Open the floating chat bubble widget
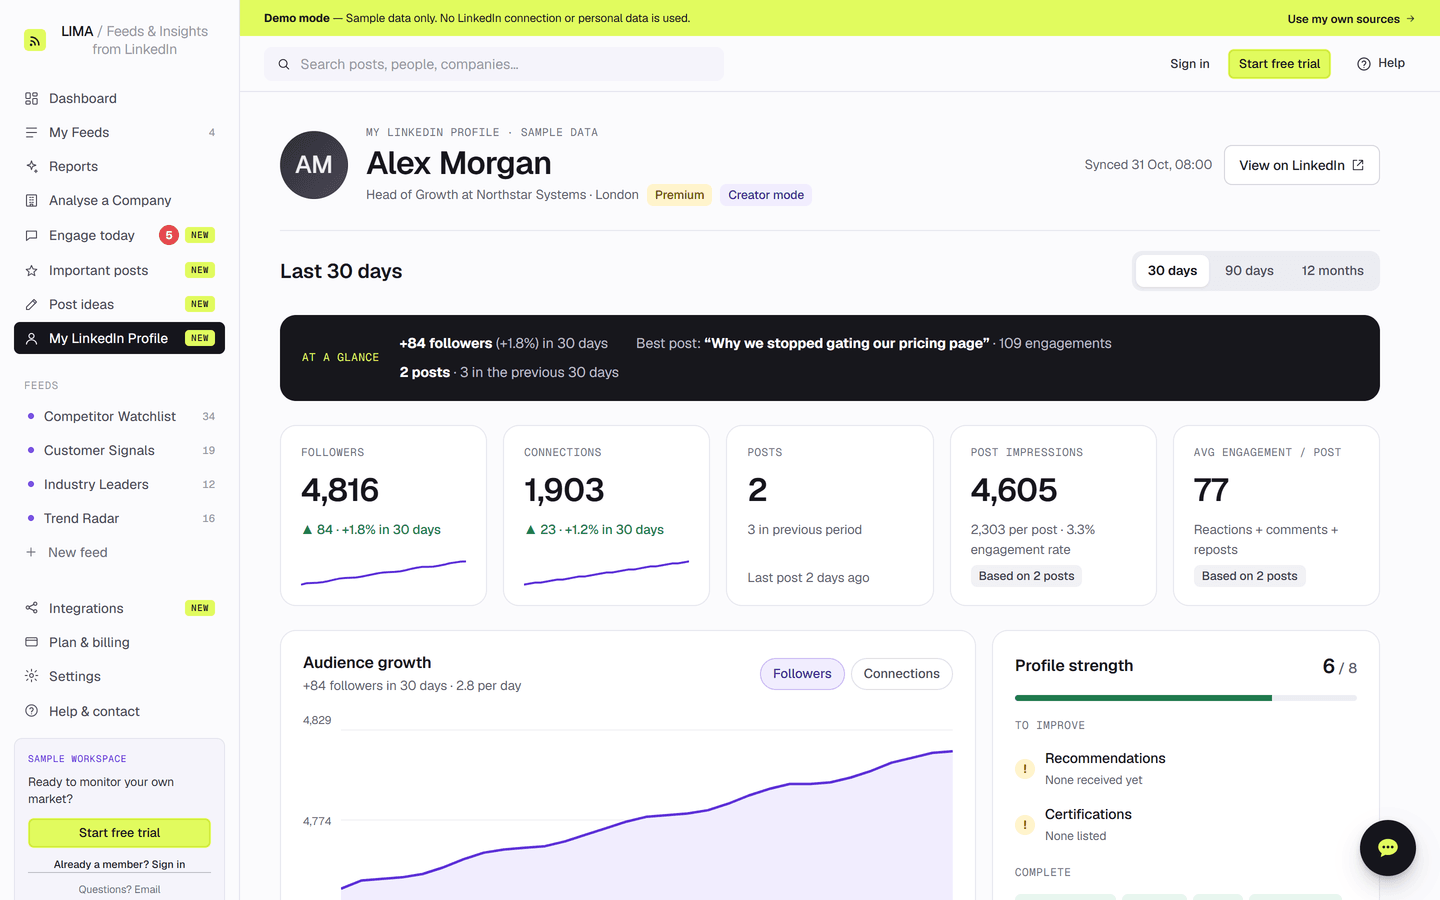The width and height of the screenshot is (1440, 900). tap(1387, 848)
